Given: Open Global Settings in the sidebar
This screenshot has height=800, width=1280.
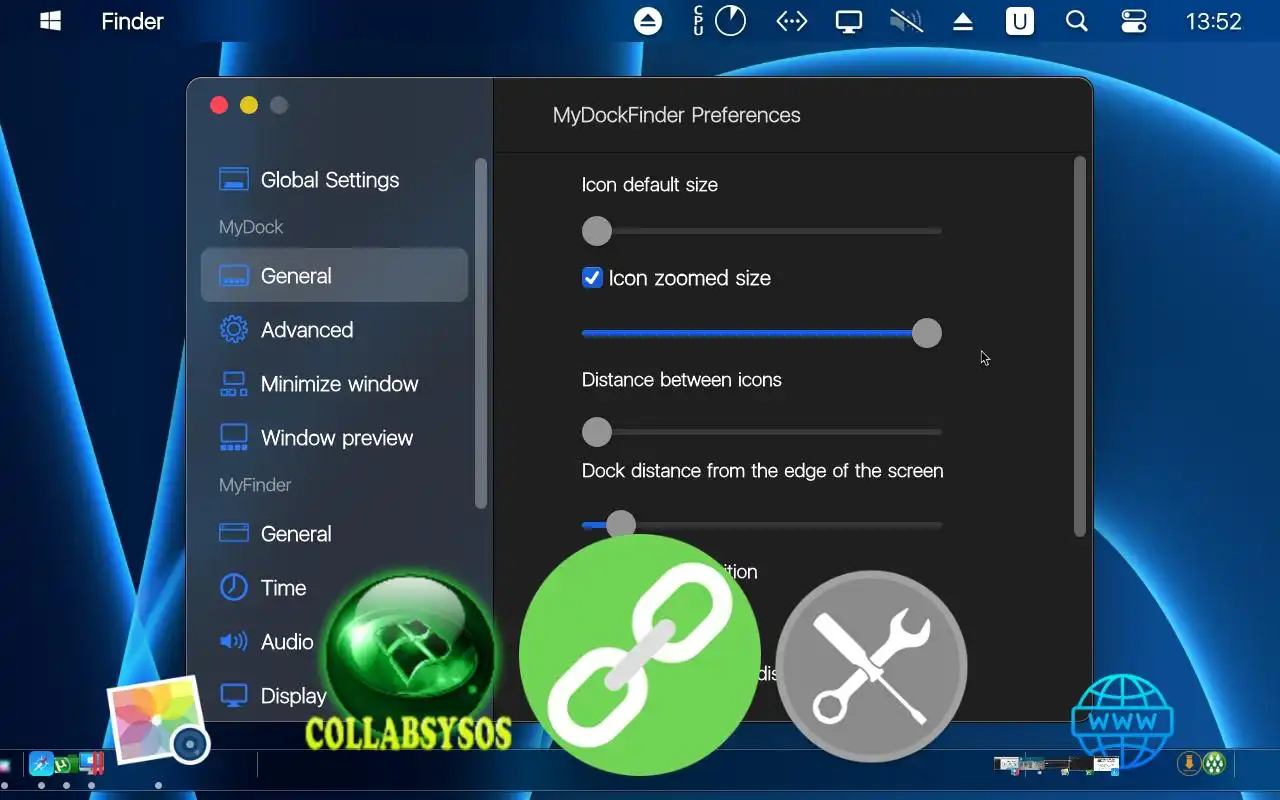Looking at the screenshot, I should pos(334,180).
